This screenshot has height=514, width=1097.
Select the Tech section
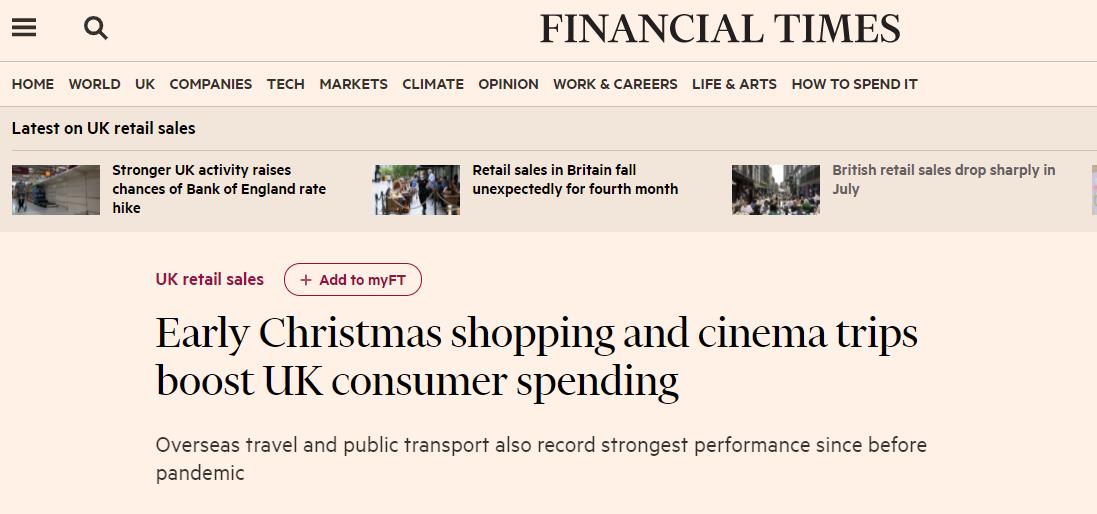[286, 84]
